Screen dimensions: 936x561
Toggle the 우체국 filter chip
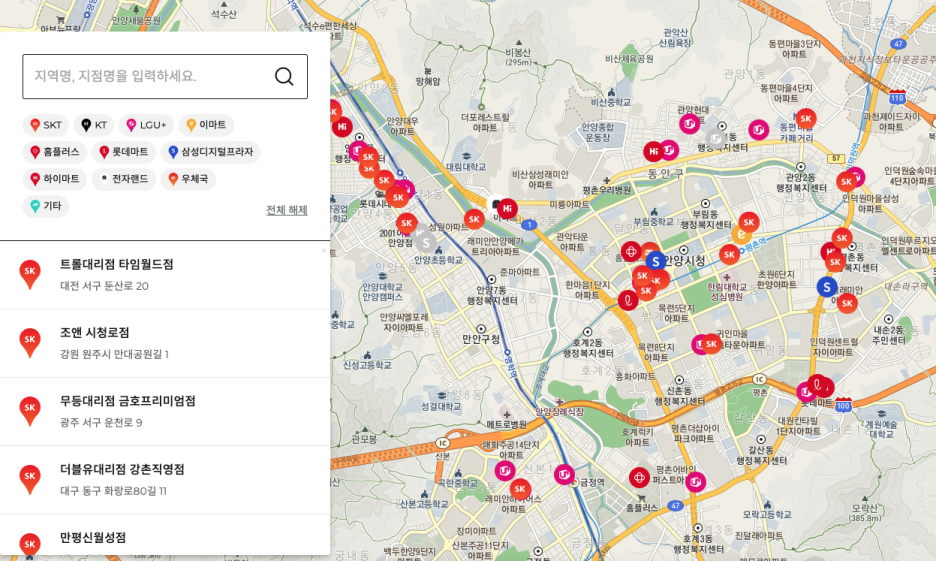[x=188, y=178]
